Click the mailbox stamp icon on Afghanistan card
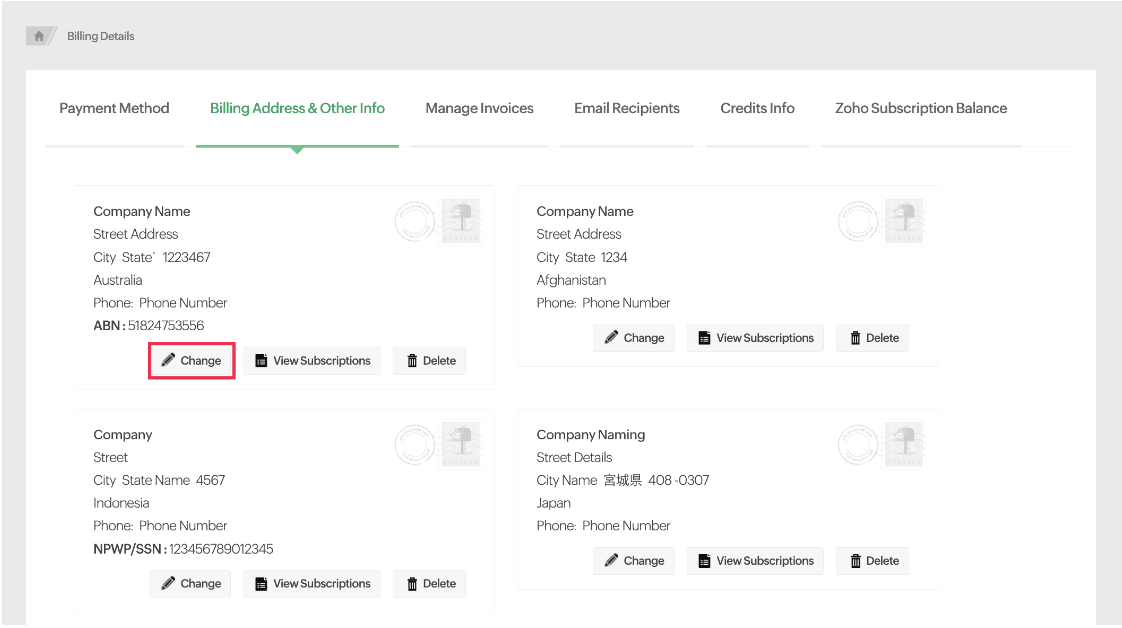The image size is (1122, 628). (904, 221)
